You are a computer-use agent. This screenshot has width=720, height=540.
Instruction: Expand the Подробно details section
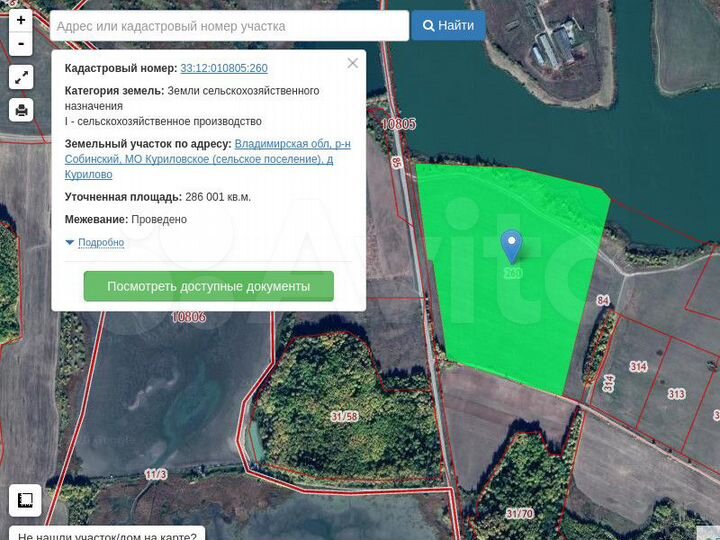pyautogui.click(x=100, y=242)
